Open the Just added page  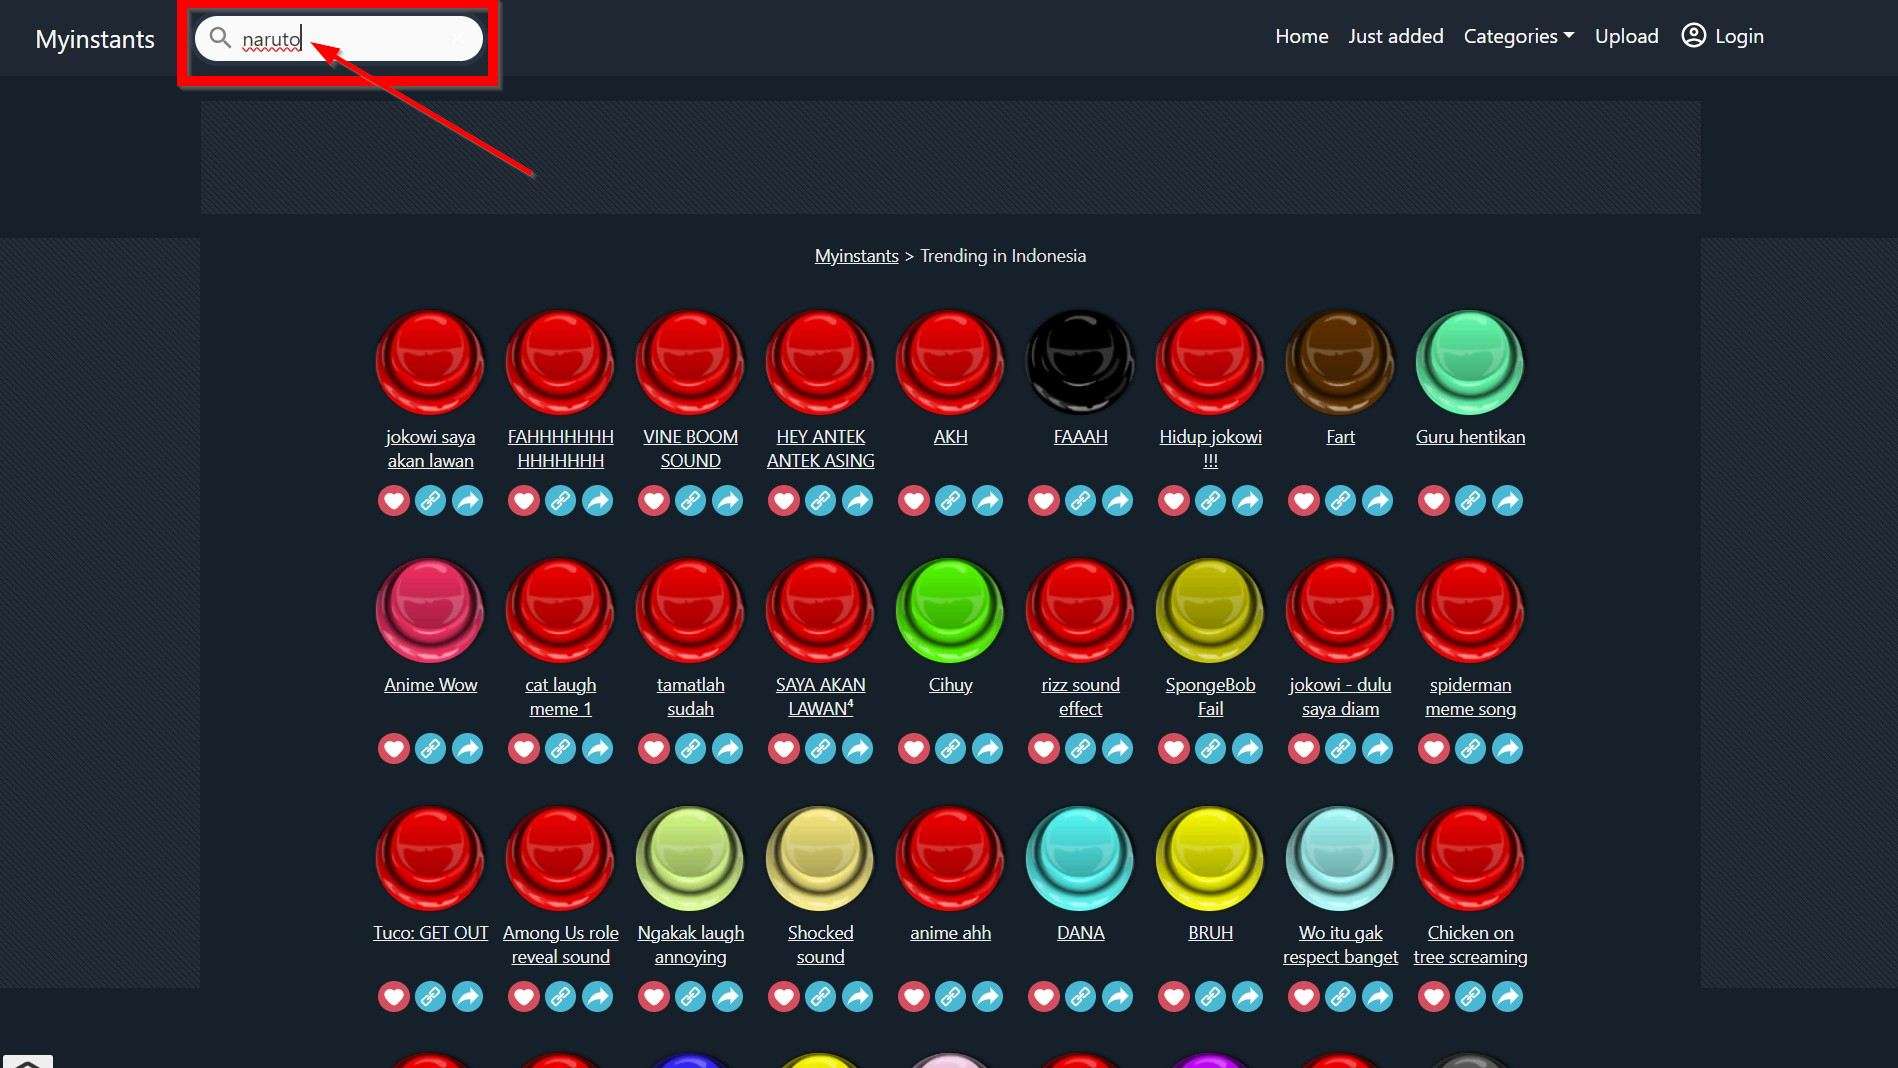(1396, 36)
